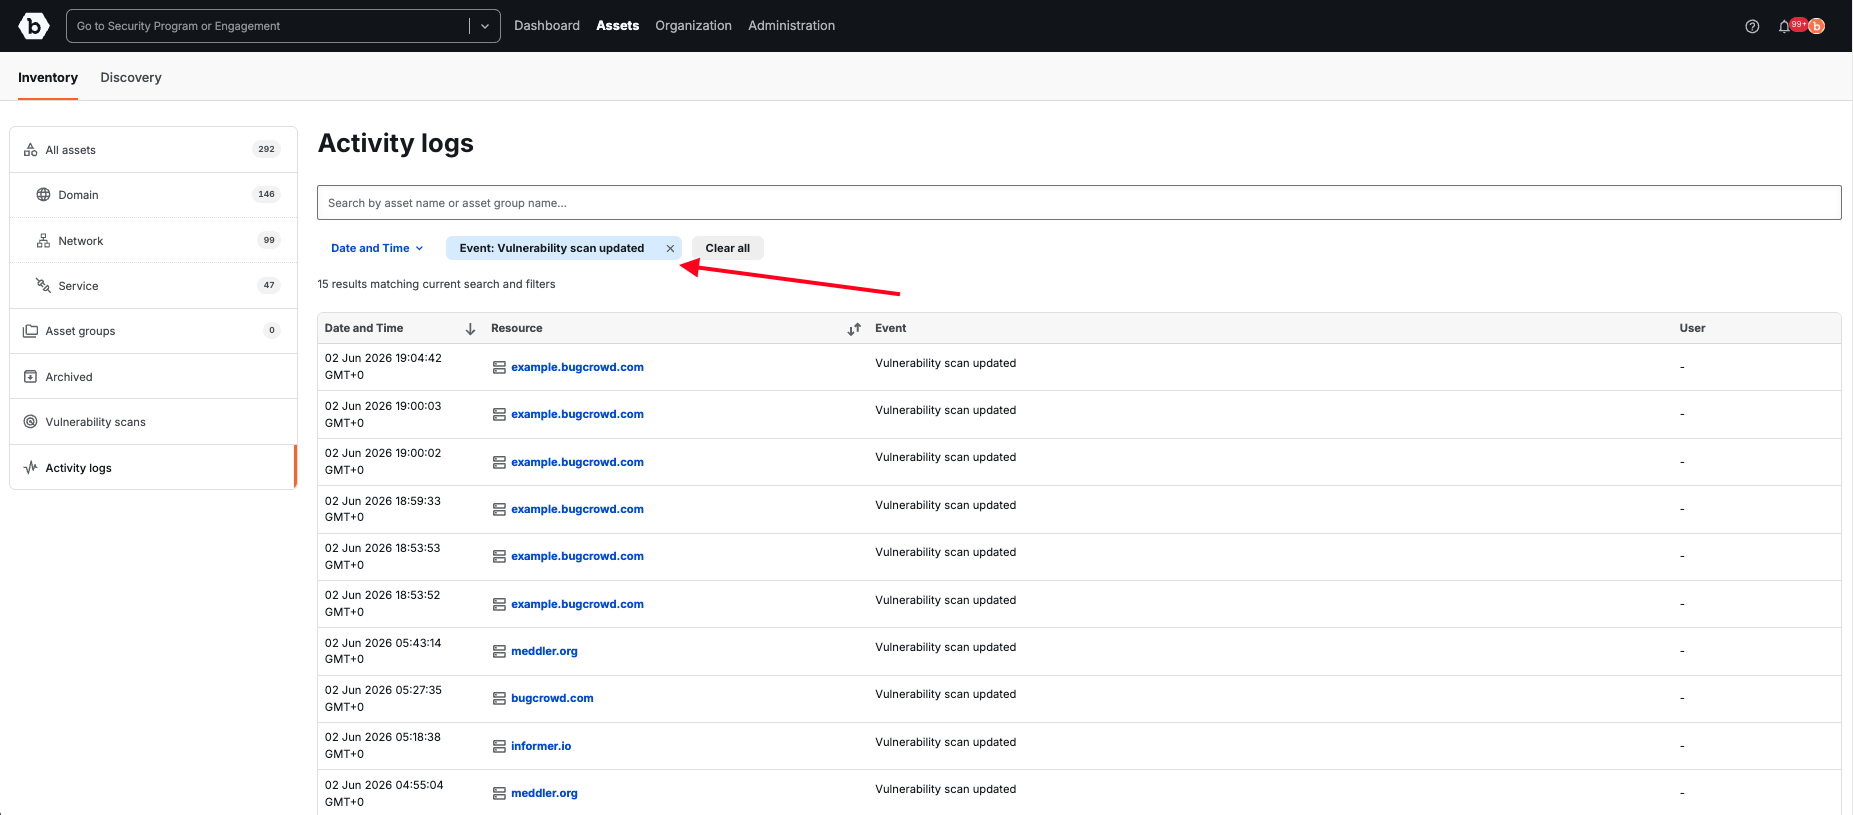Image resolution: width=1853 pixels, height=815 pixels.
Task: Open the Organization menu
Action: point(693,26)
